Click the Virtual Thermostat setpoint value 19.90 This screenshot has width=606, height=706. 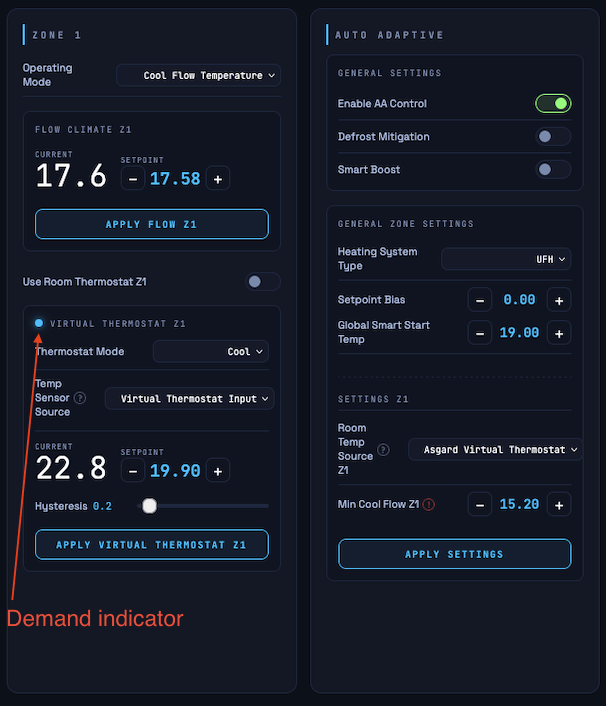coord(175,471)
